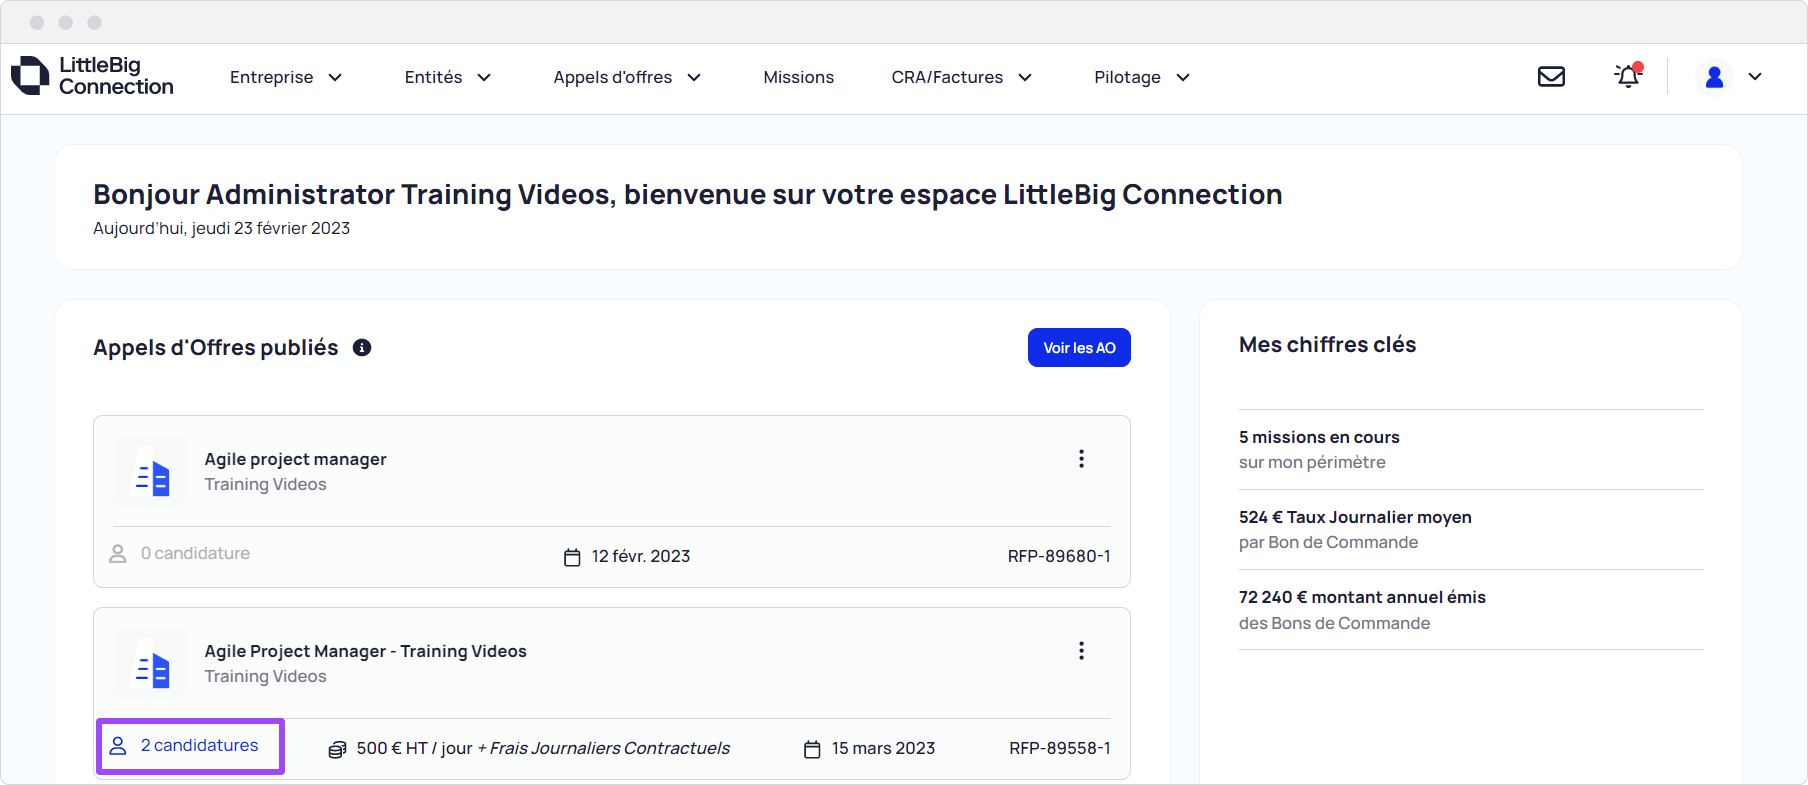The width and height of the screenshot is (1808, 785).
Task: Click the 0 candidature link
Action: [x=195, y=553]
